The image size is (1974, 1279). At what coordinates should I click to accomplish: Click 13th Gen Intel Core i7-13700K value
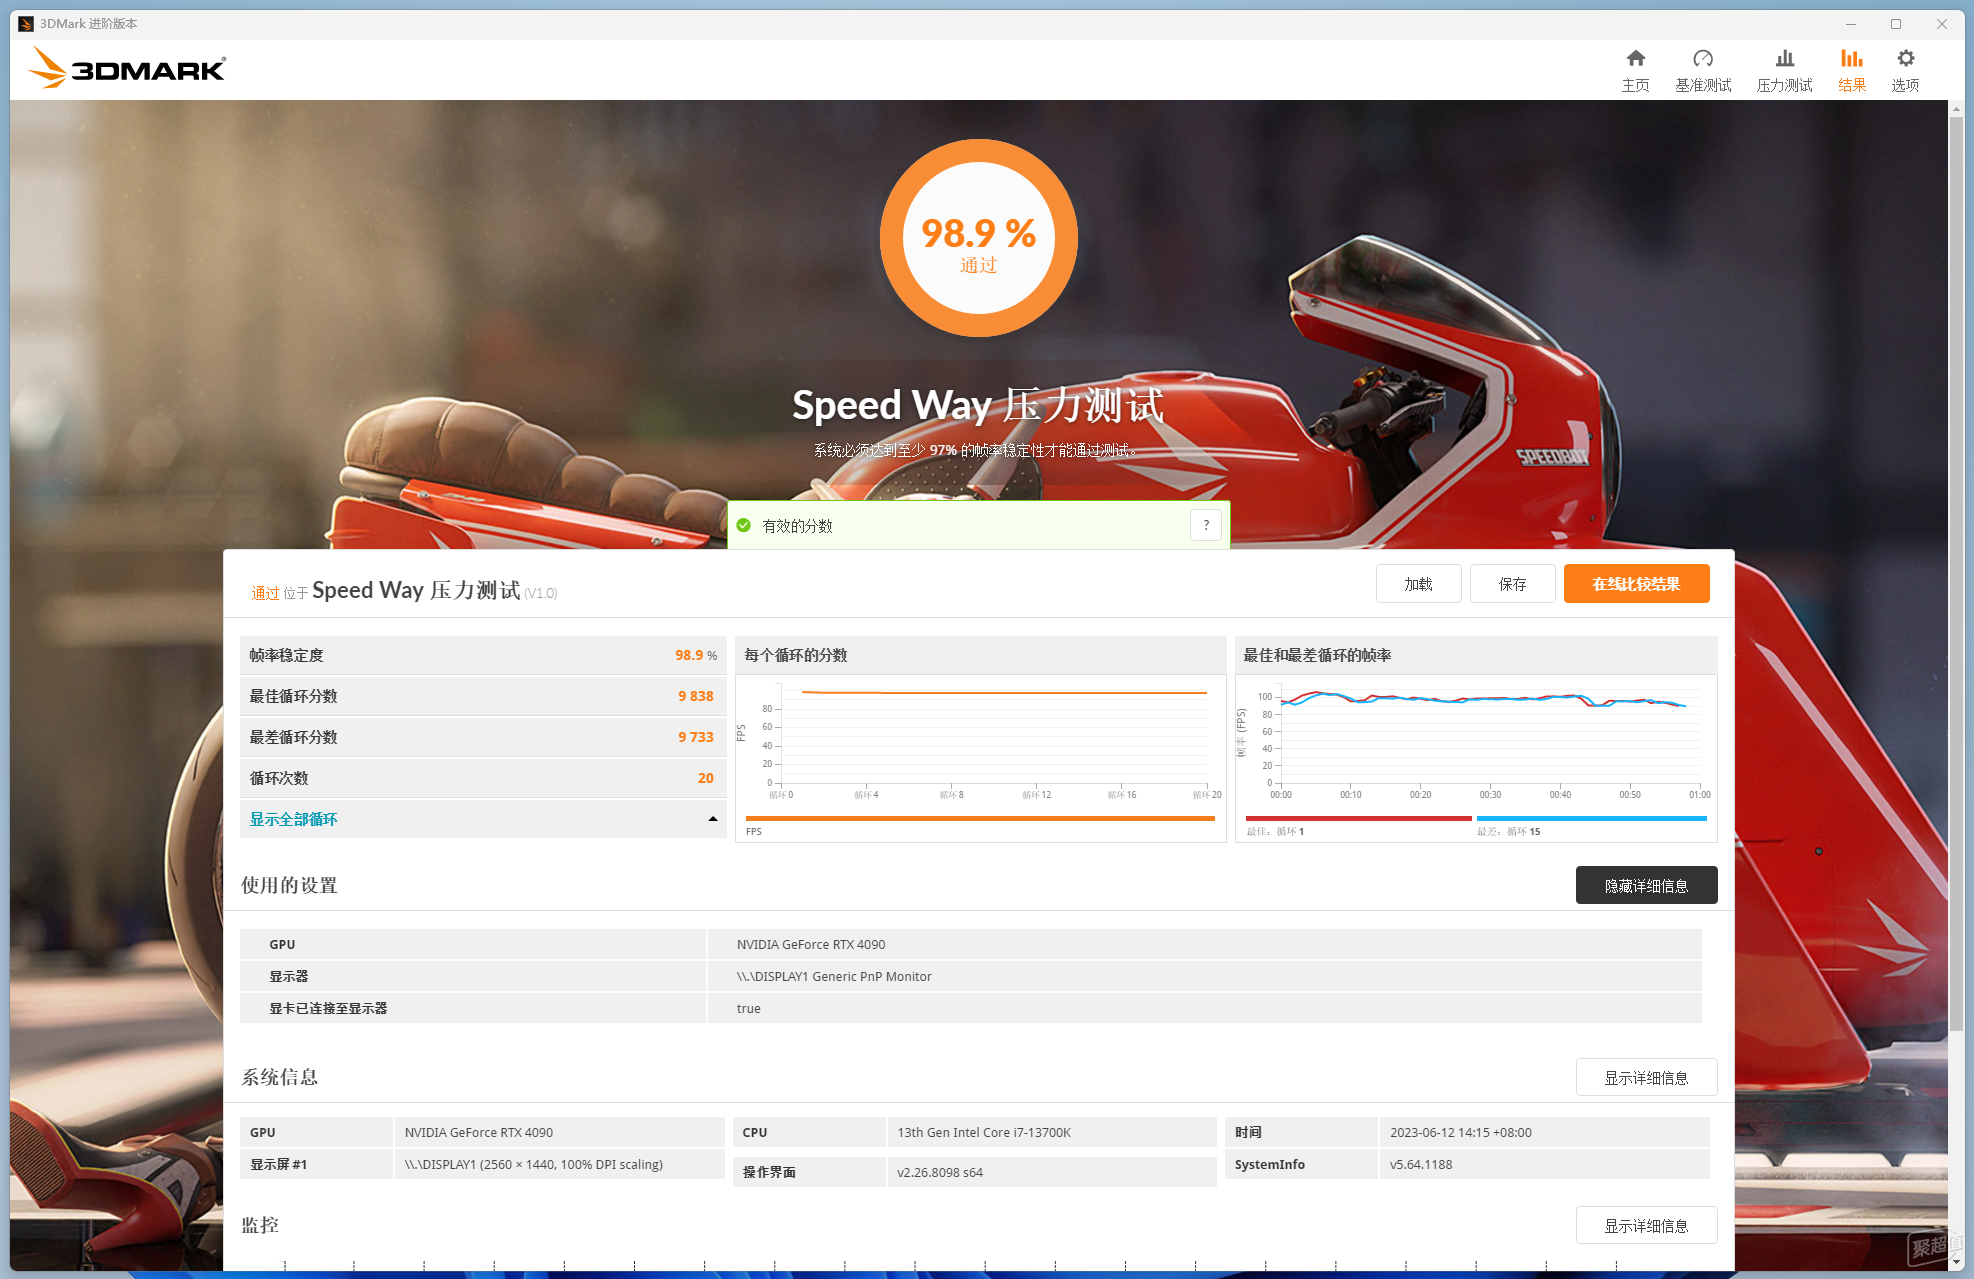984,1132
